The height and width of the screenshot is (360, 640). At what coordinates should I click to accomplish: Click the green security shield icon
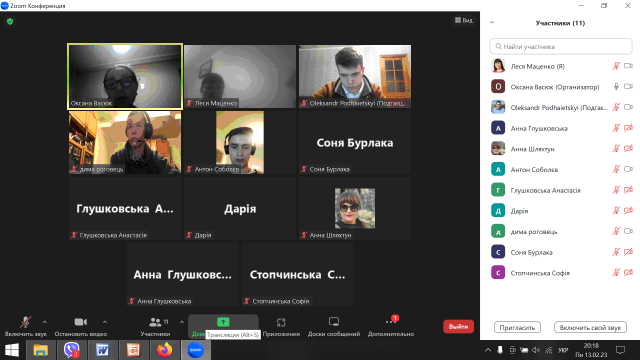coord(10,21)
